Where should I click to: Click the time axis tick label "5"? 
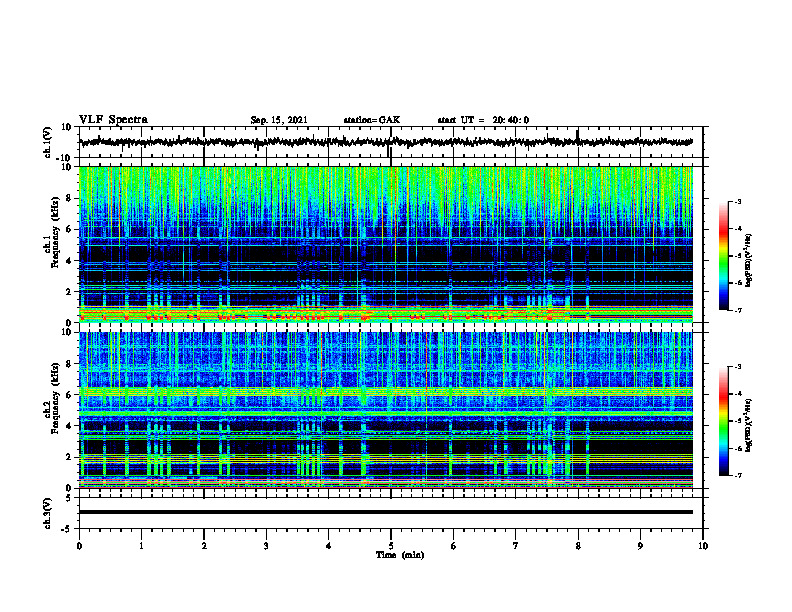(x=391, y=546)
